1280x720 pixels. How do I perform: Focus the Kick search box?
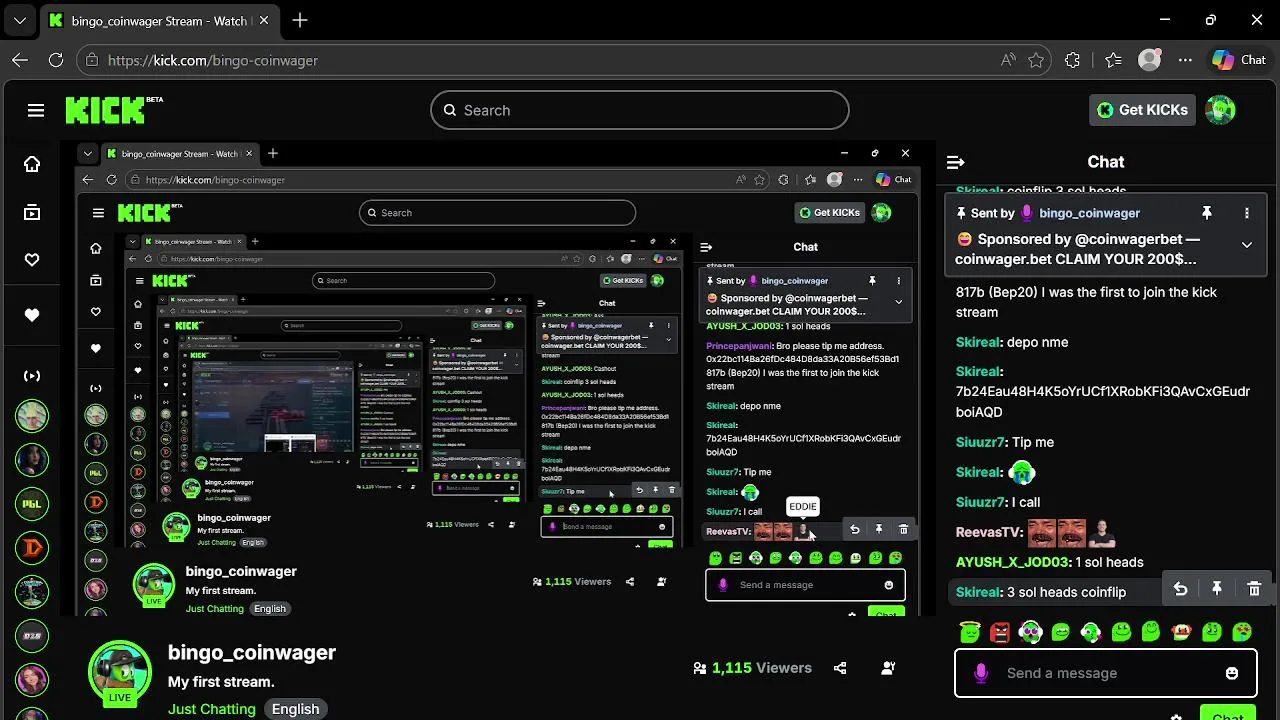click(x=640, y=110)
